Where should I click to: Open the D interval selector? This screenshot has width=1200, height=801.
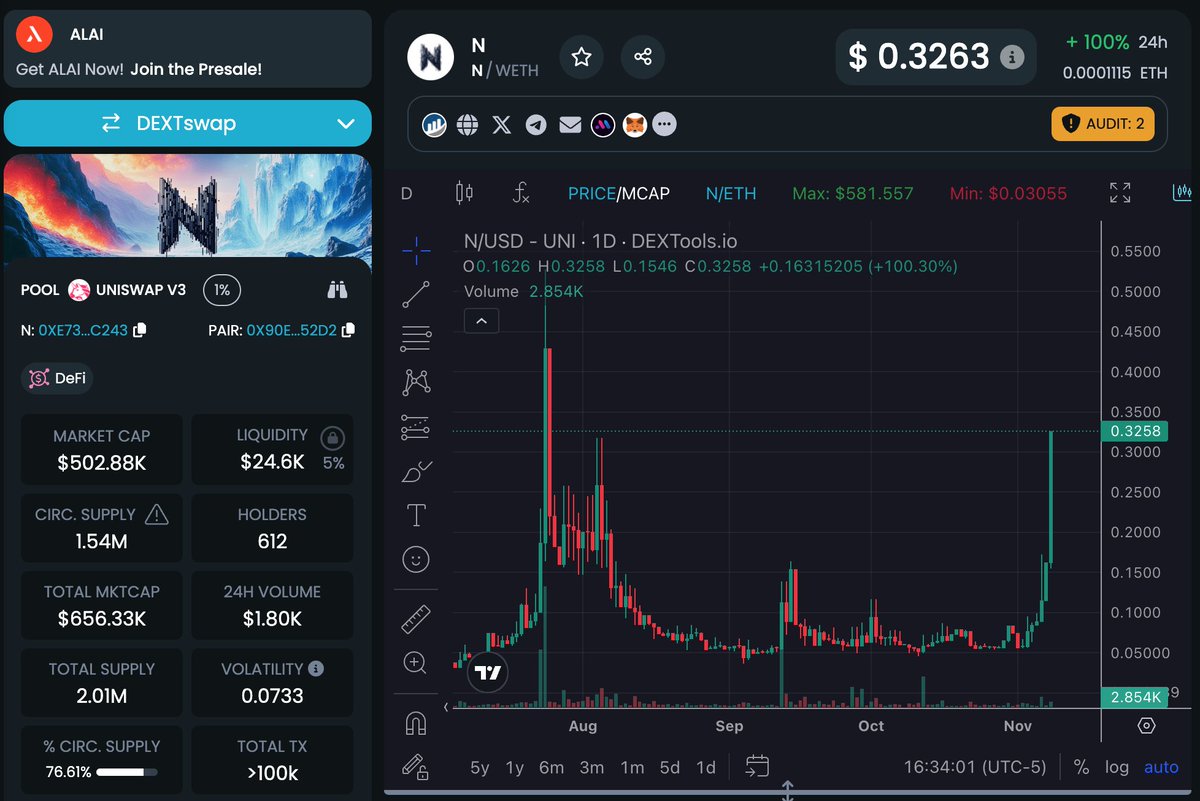(x=407, y=193)
